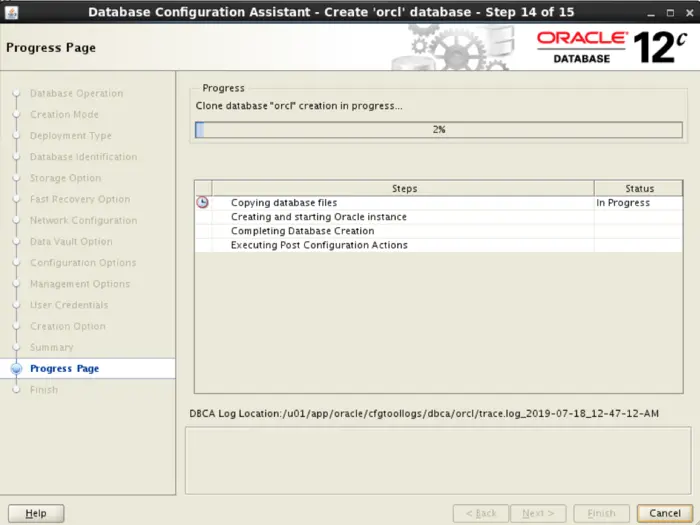Select the highlighted Progress Page step

(88, 369)
